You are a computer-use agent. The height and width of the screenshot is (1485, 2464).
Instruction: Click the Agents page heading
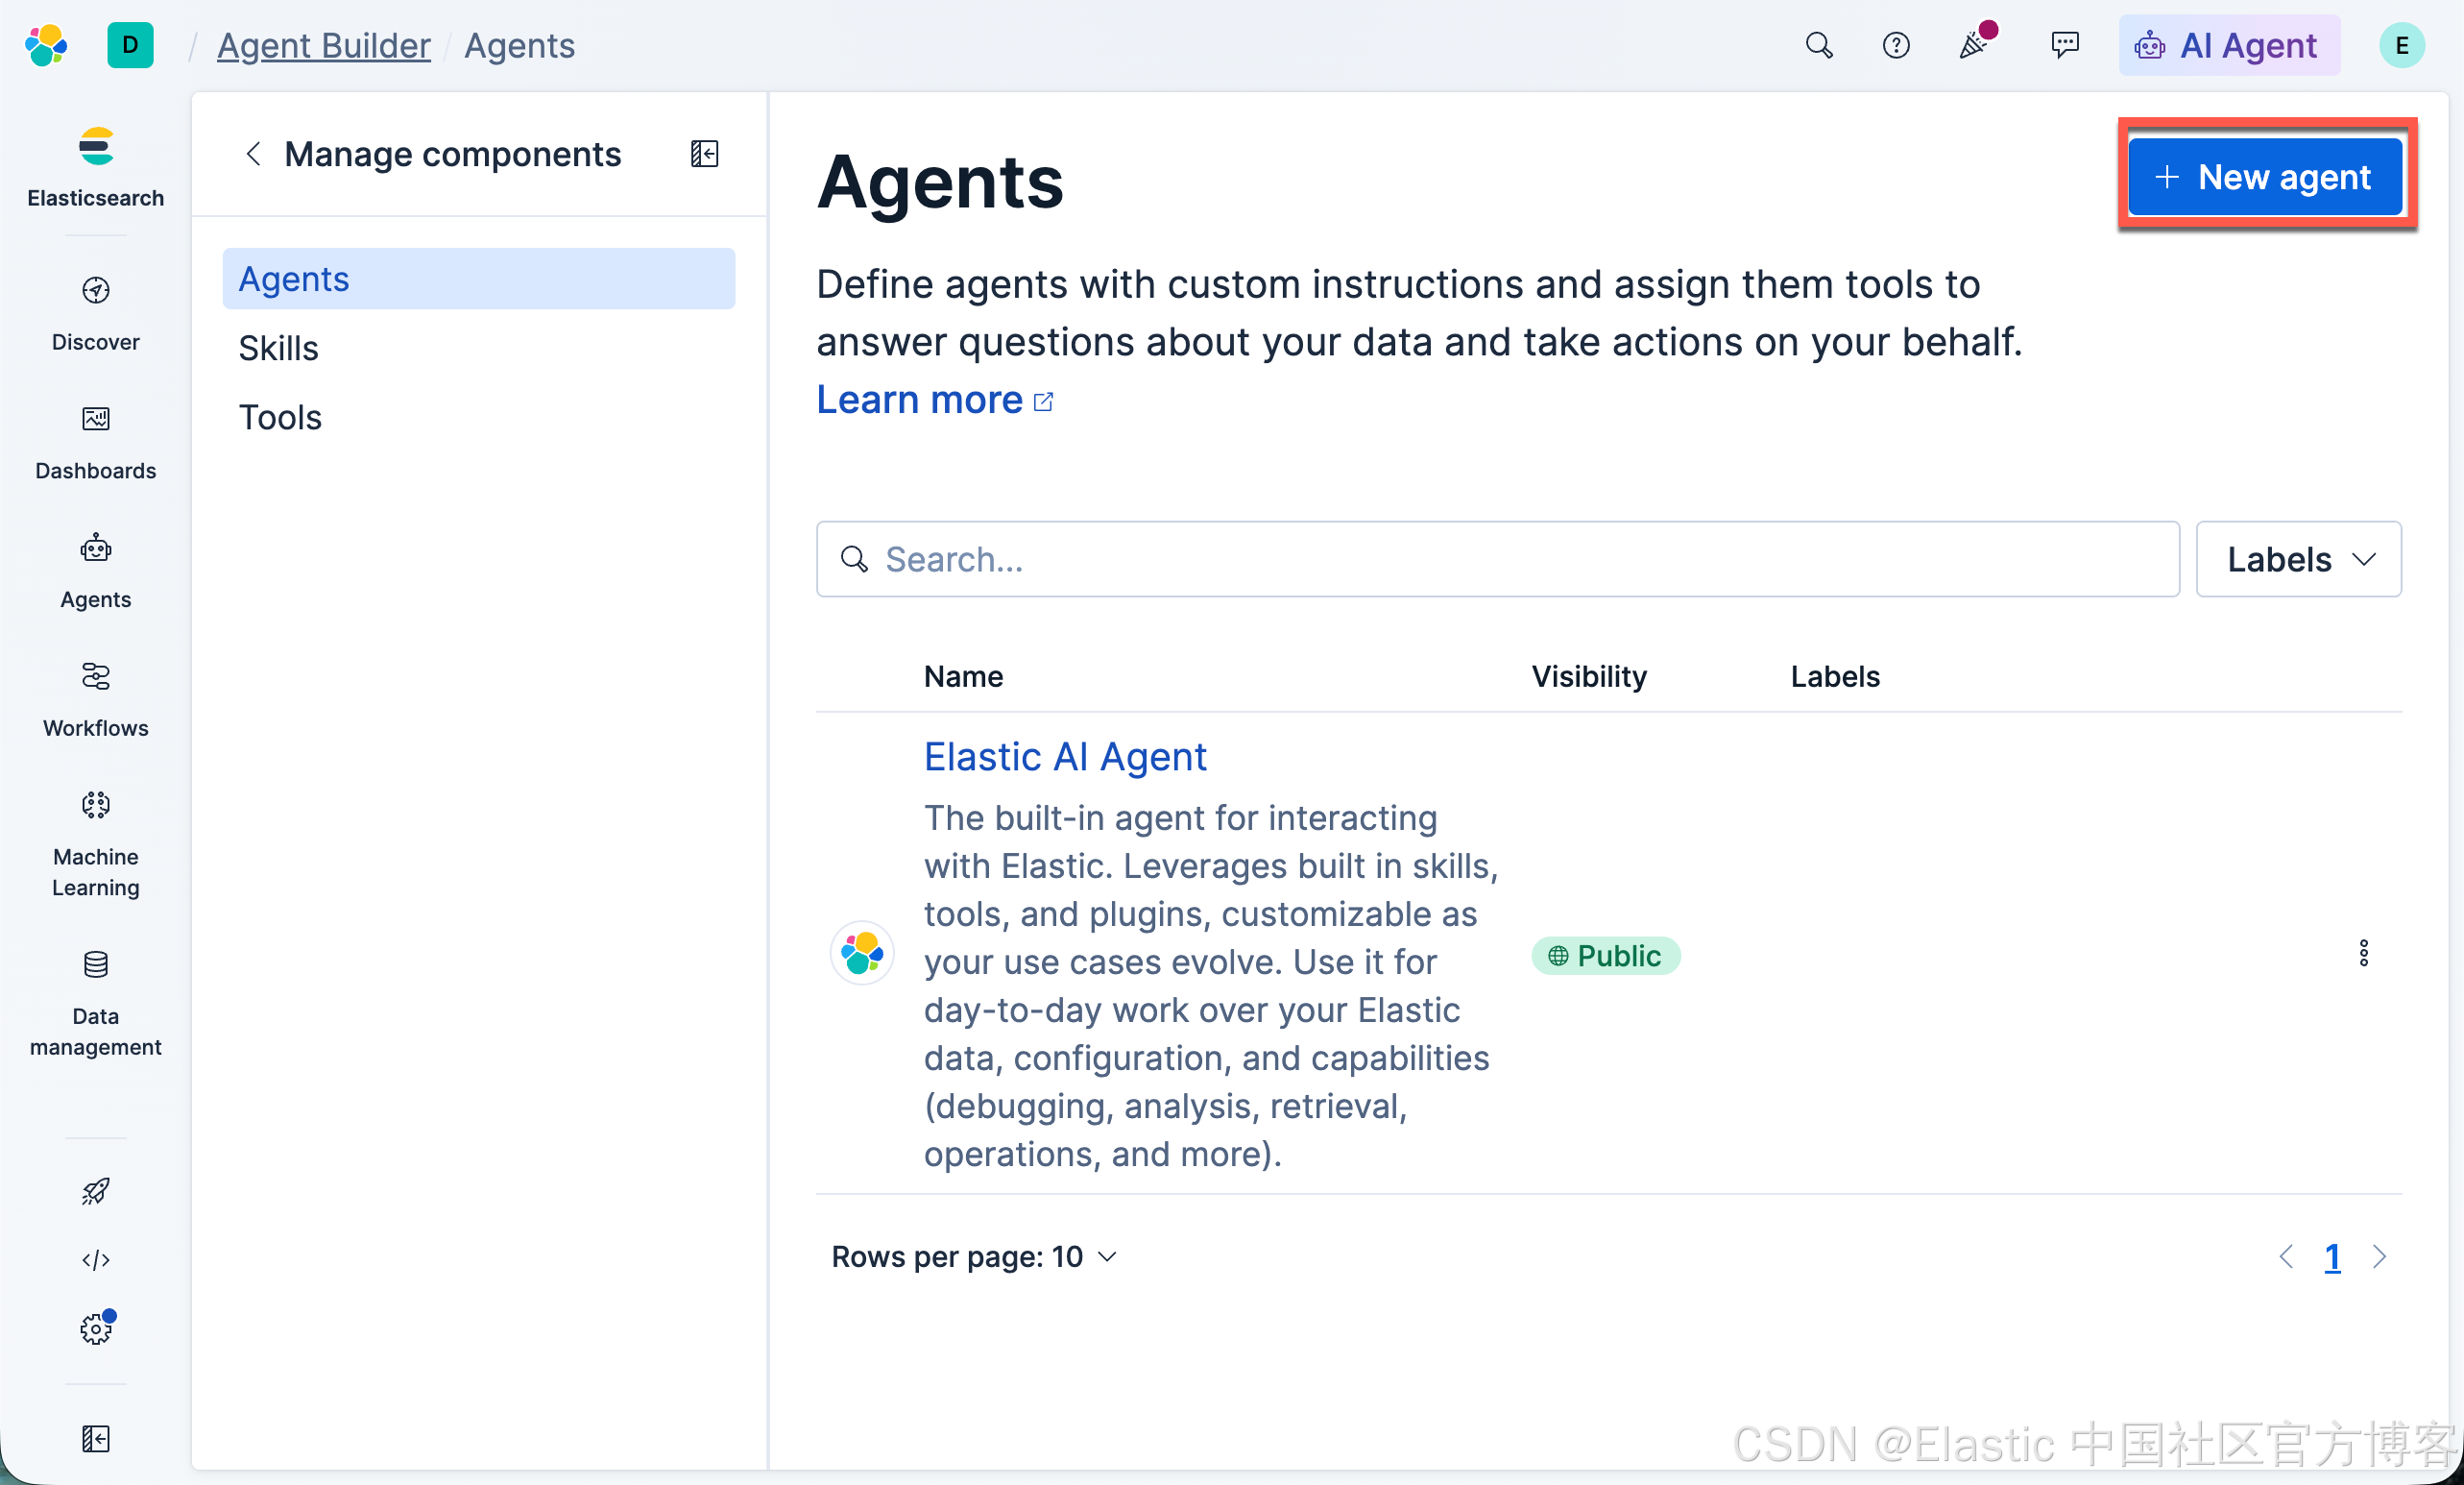940,183
